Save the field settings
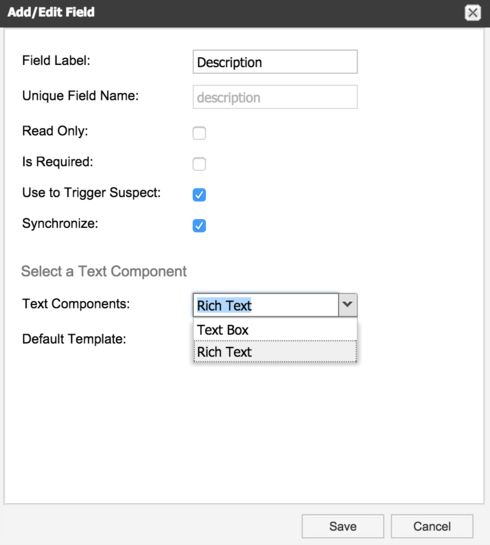490x545 pixels. [x=343, y=526]
